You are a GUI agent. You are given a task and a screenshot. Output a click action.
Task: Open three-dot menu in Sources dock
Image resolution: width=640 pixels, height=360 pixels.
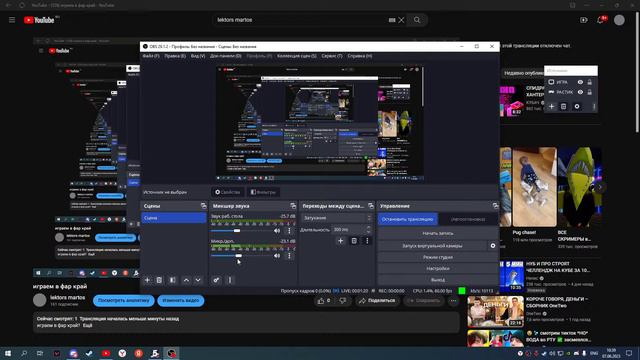click(x=594, y=107)
